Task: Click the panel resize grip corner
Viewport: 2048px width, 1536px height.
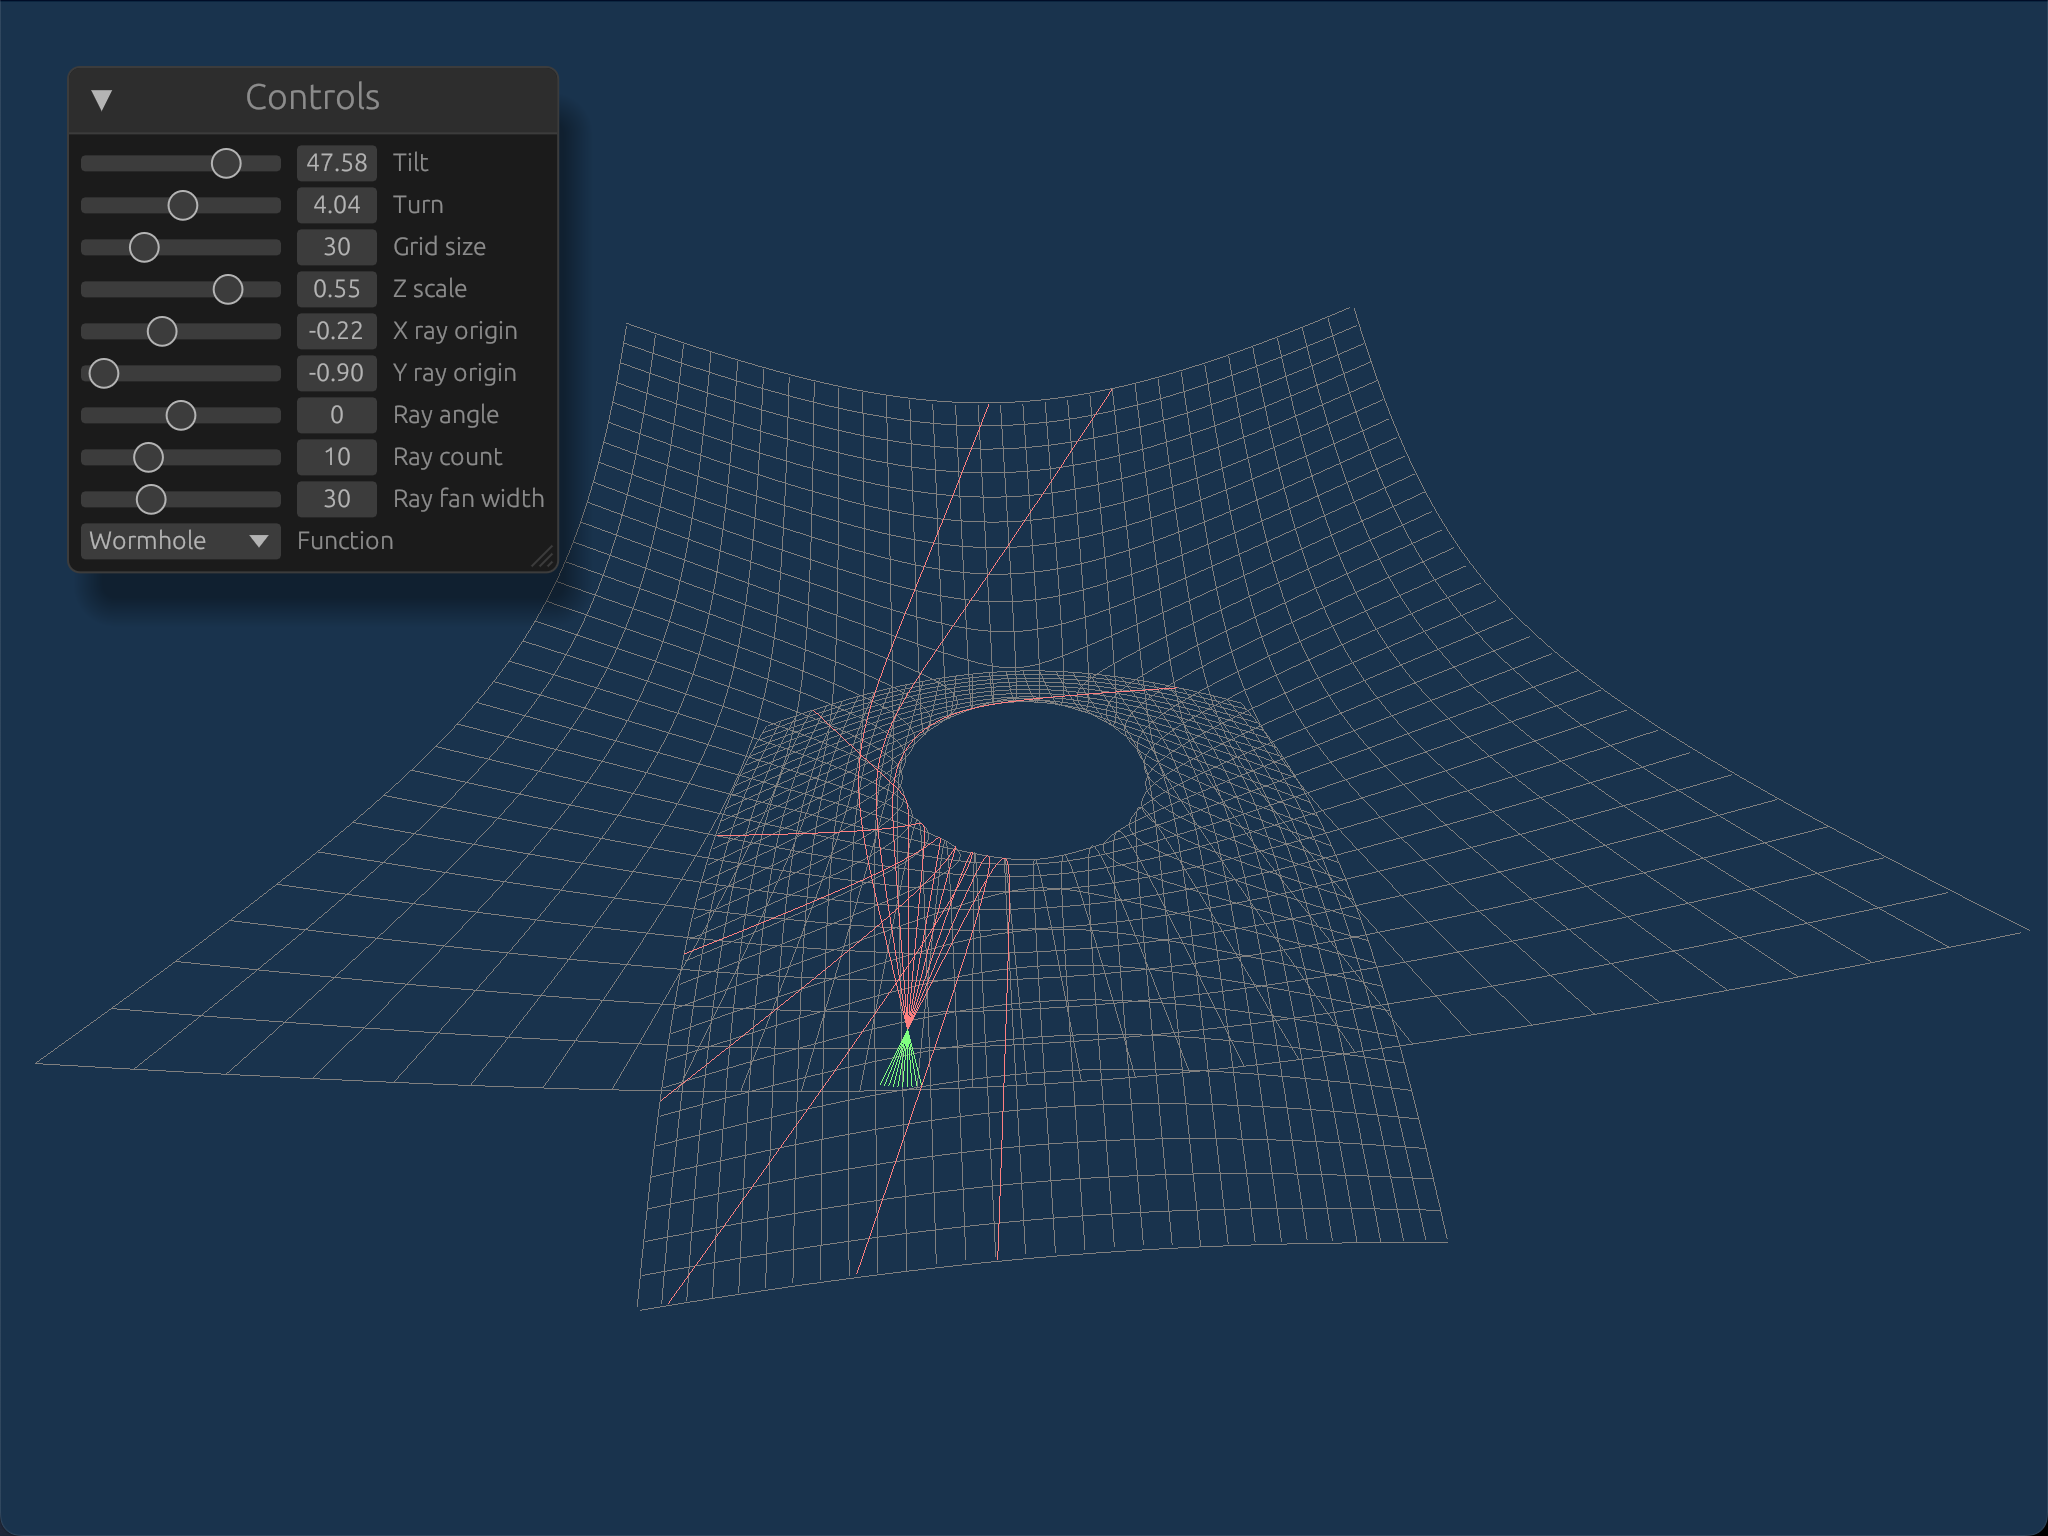Action: [544, 558]
